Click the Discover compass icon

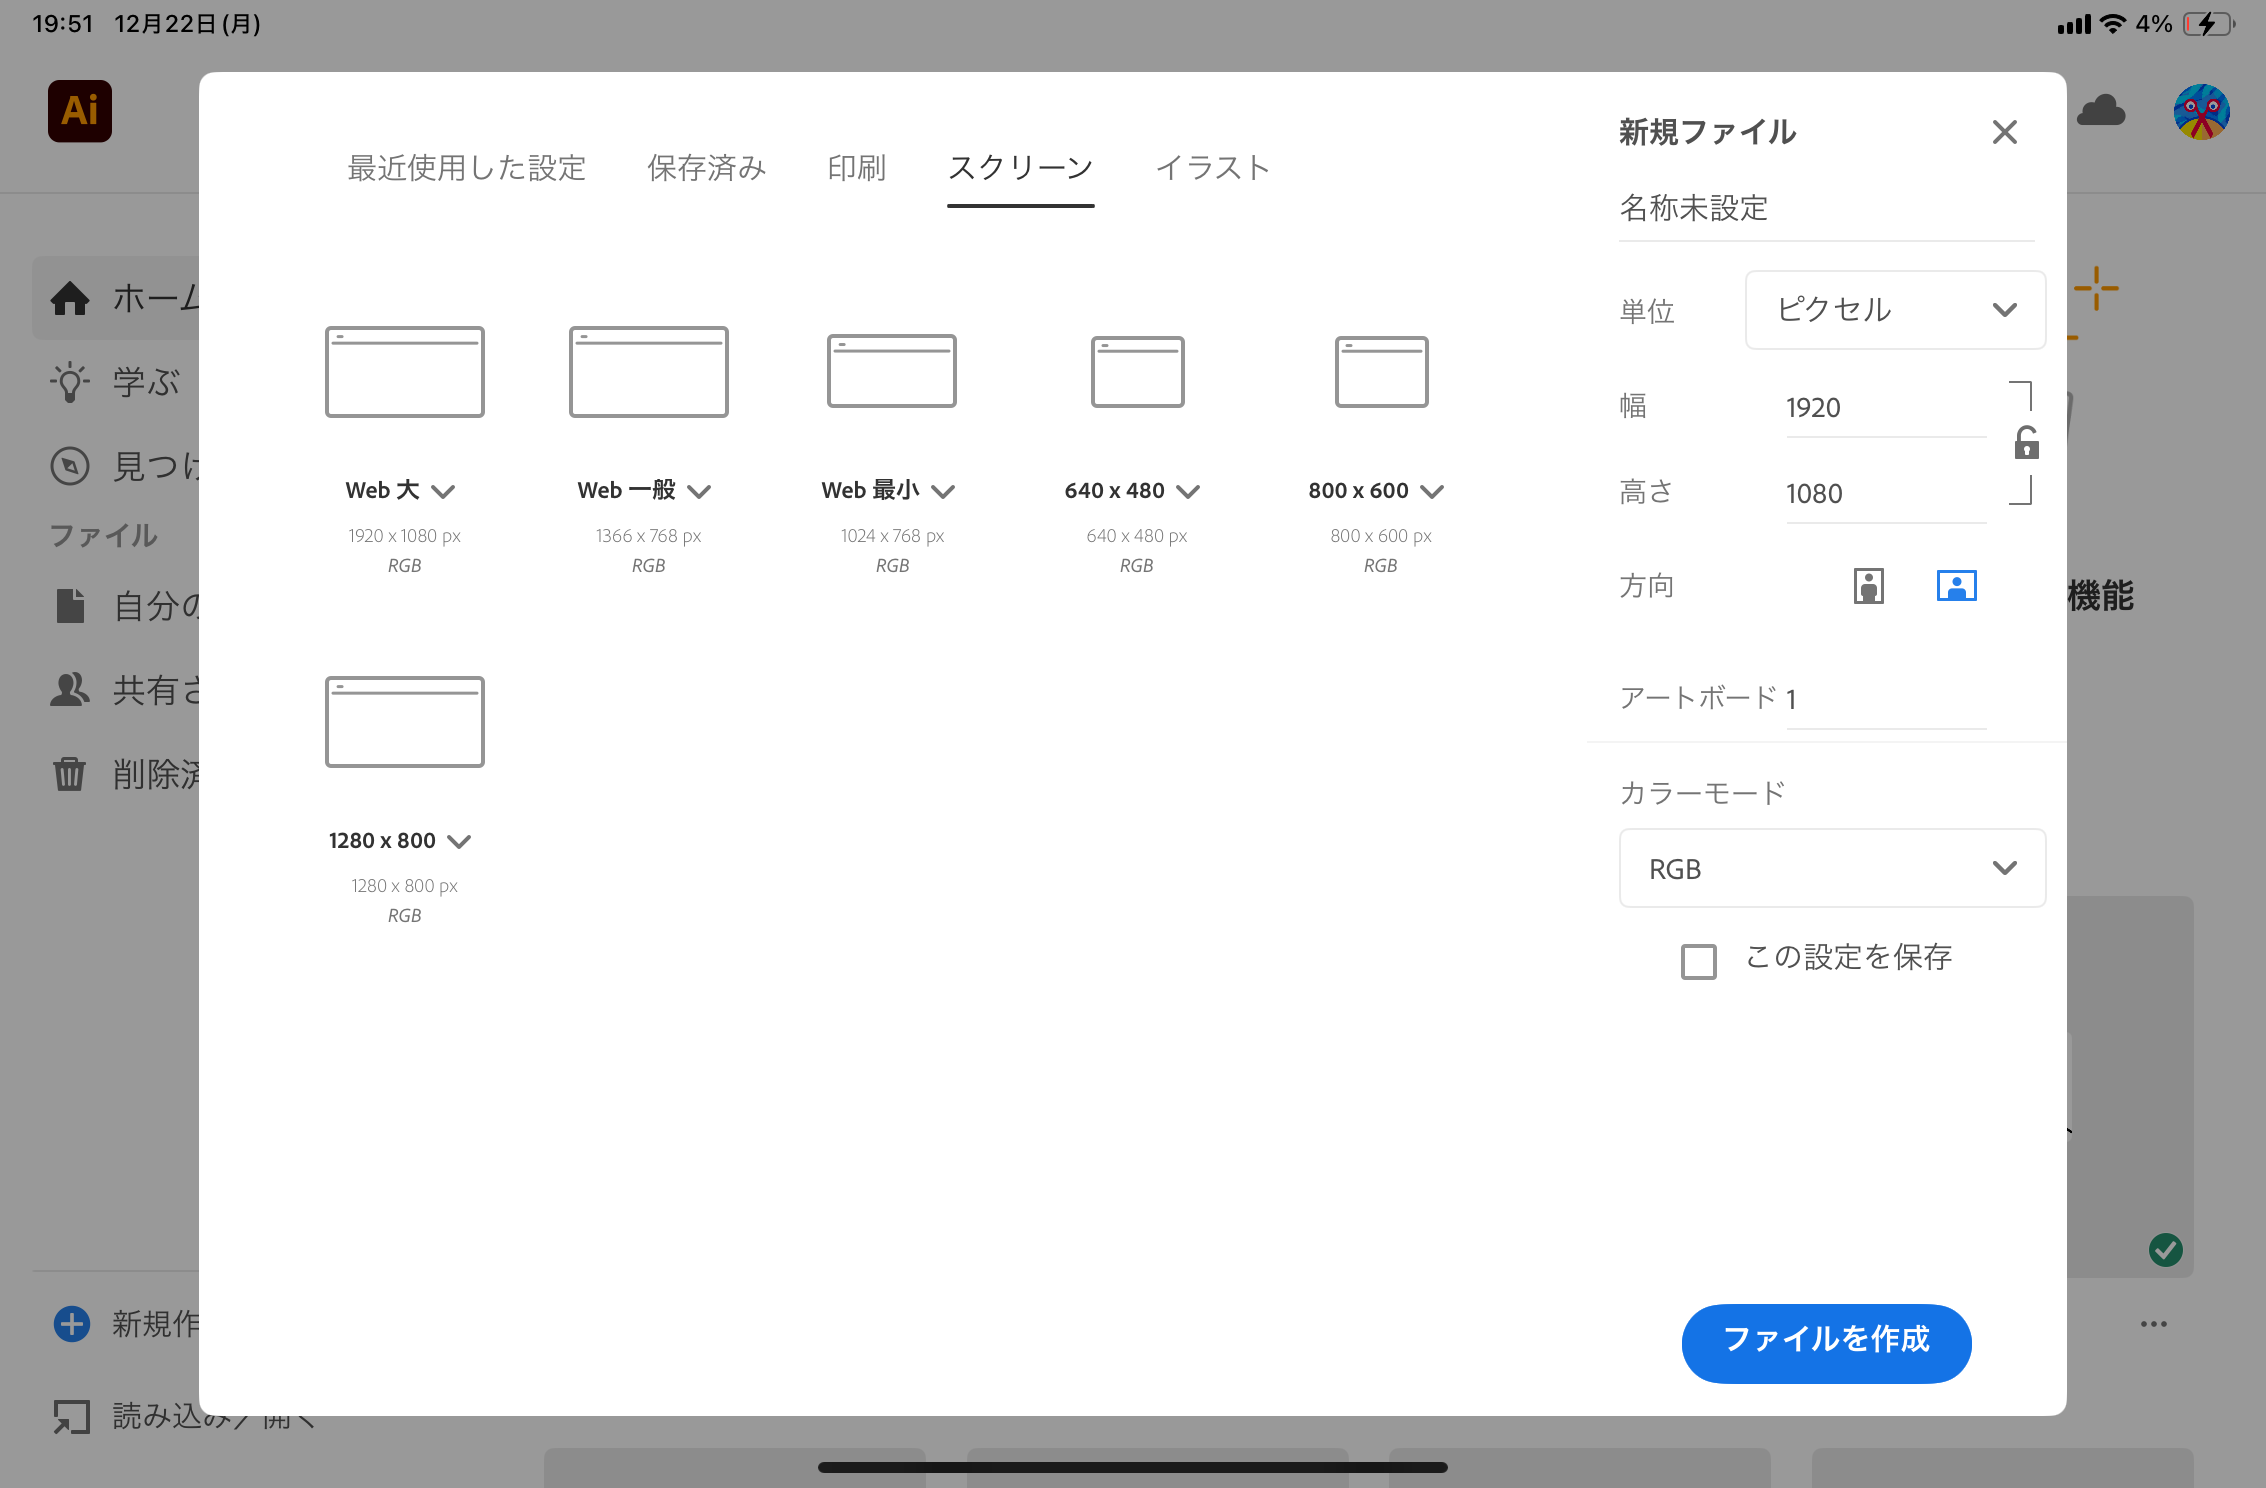[x=70, y=466]
